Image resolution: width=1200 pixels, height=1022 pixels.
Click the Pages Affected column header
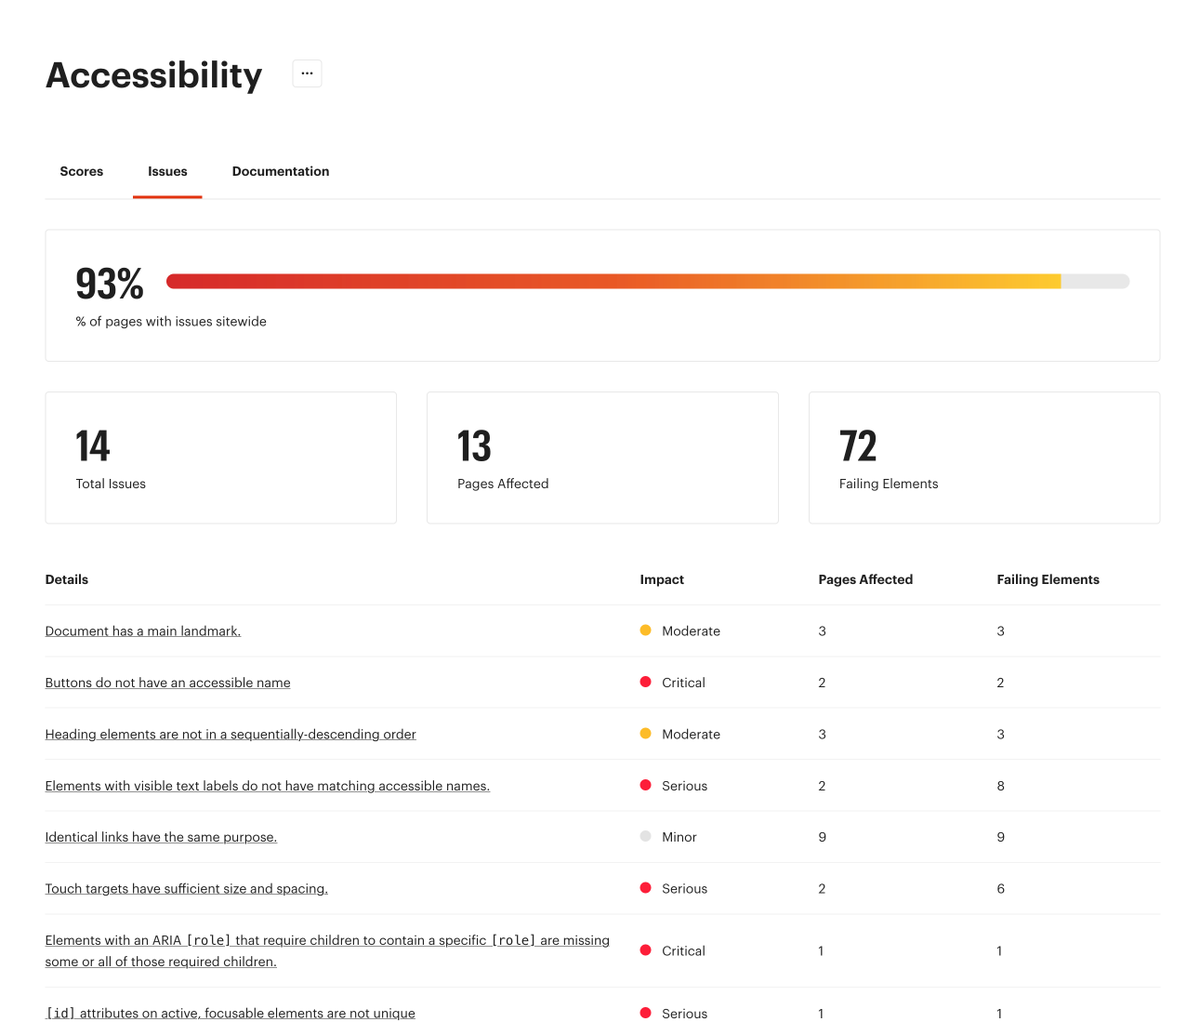click(x=866, y=579)
